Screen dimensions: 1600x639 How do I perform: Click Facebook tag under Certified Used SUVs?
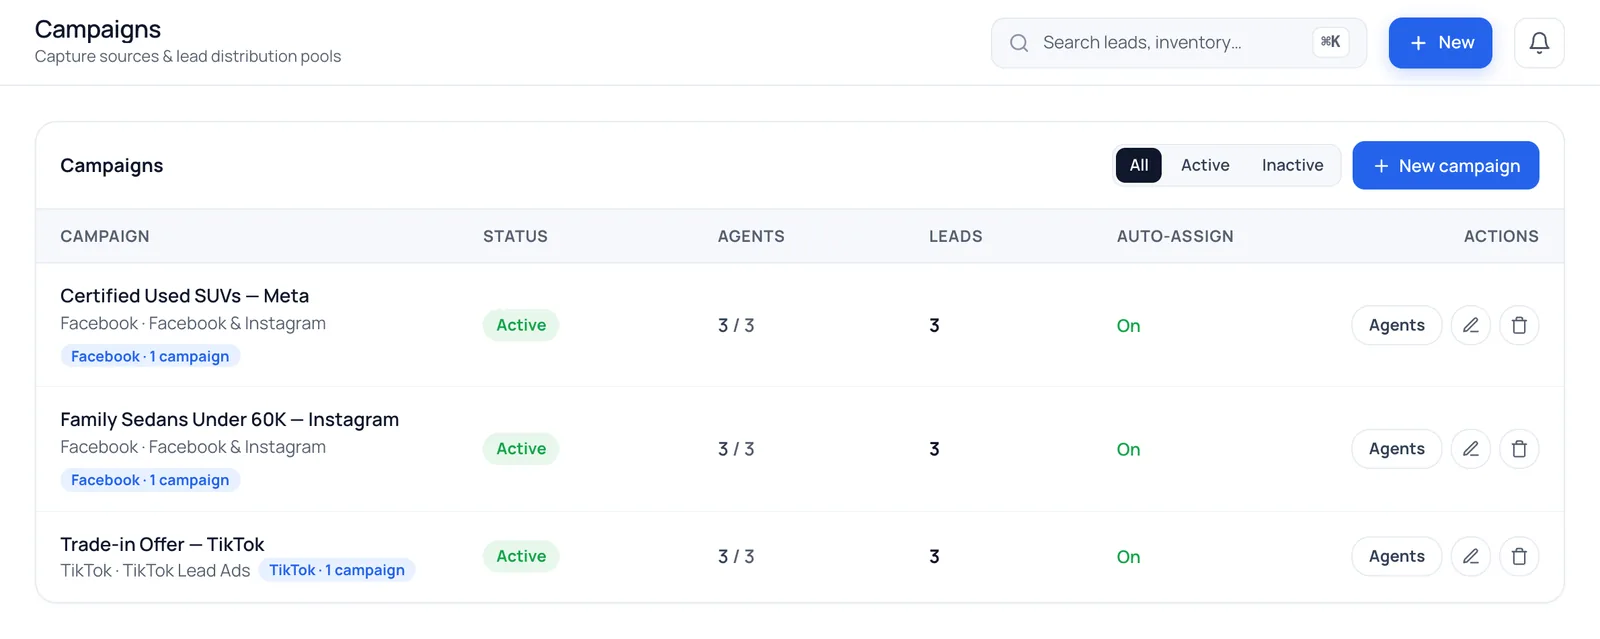tap(150, 356)
